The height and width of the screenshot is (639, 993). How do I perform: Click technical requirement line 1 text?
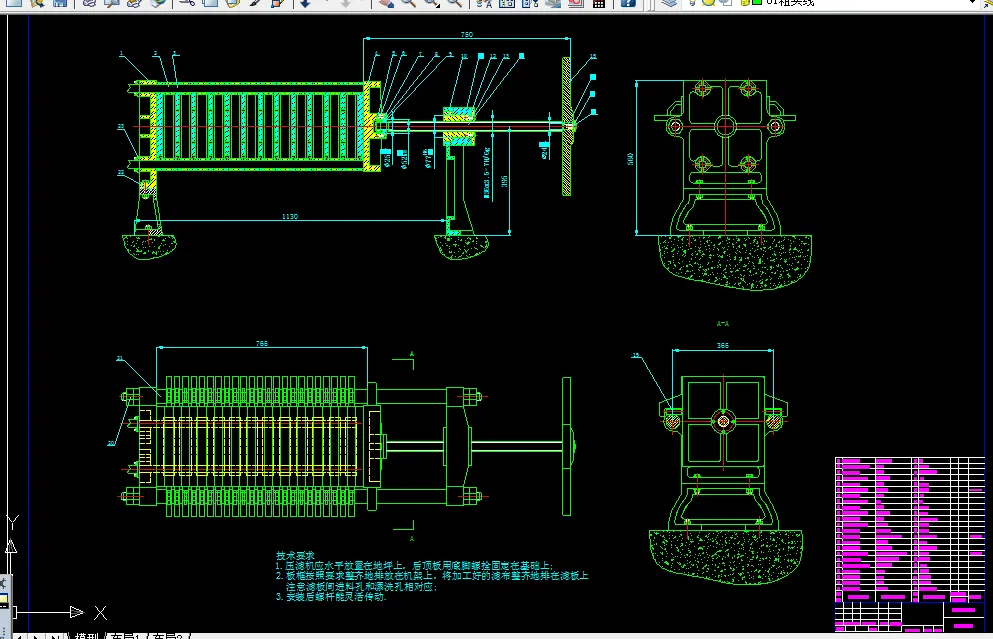click(415, 566)
